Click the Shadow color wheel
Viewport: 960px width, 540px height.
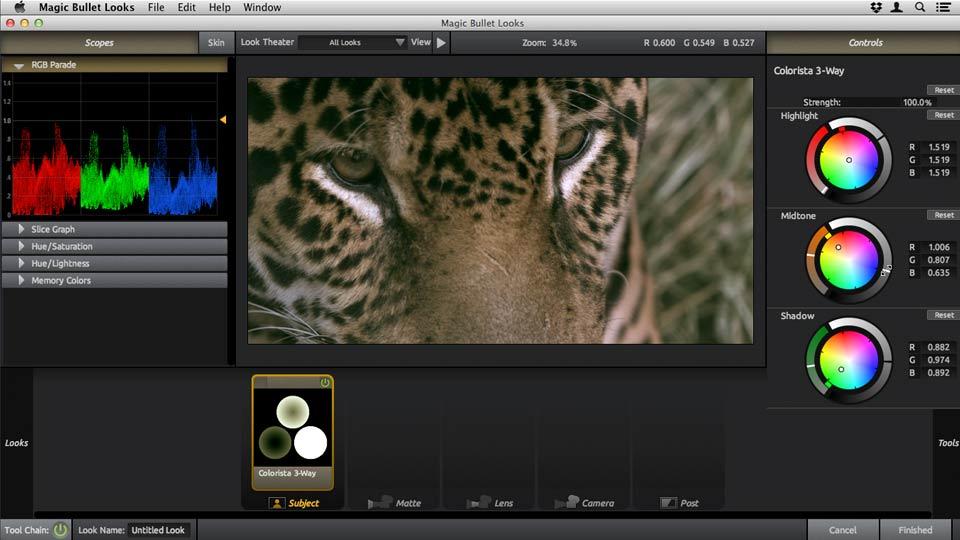(x=849, y=360)
